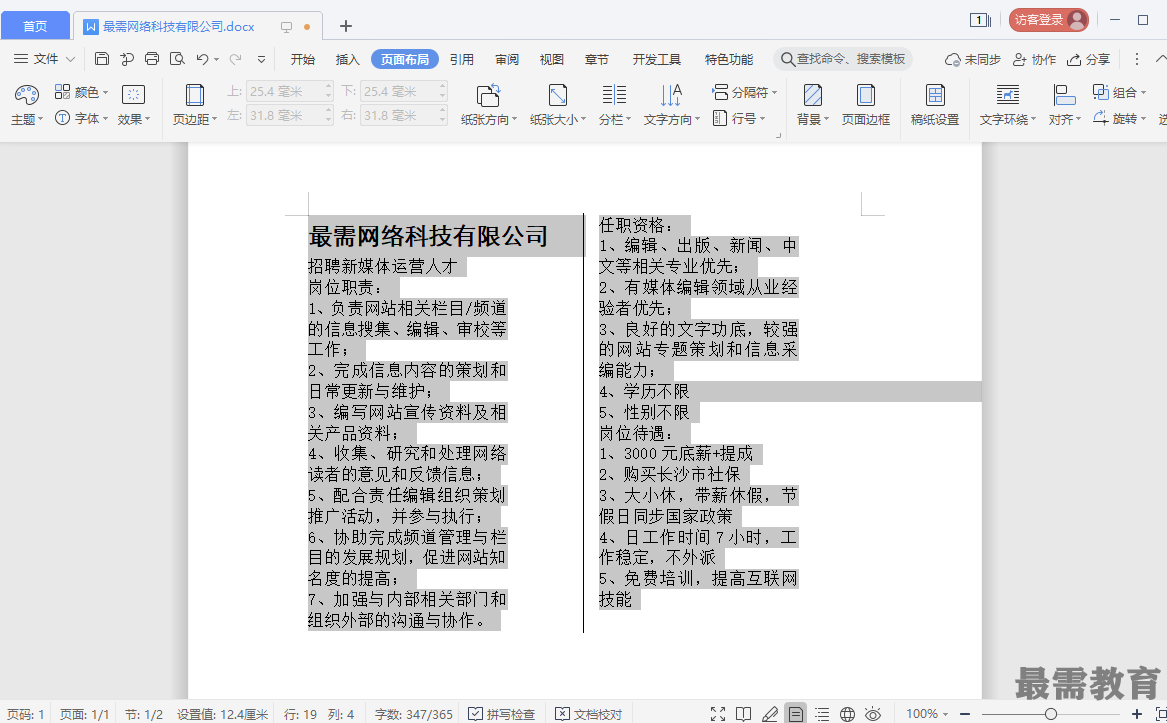Click the 纸张方向 (Orientation) icon
This screenshot has width=1167, height=723.
coord(488,95)
